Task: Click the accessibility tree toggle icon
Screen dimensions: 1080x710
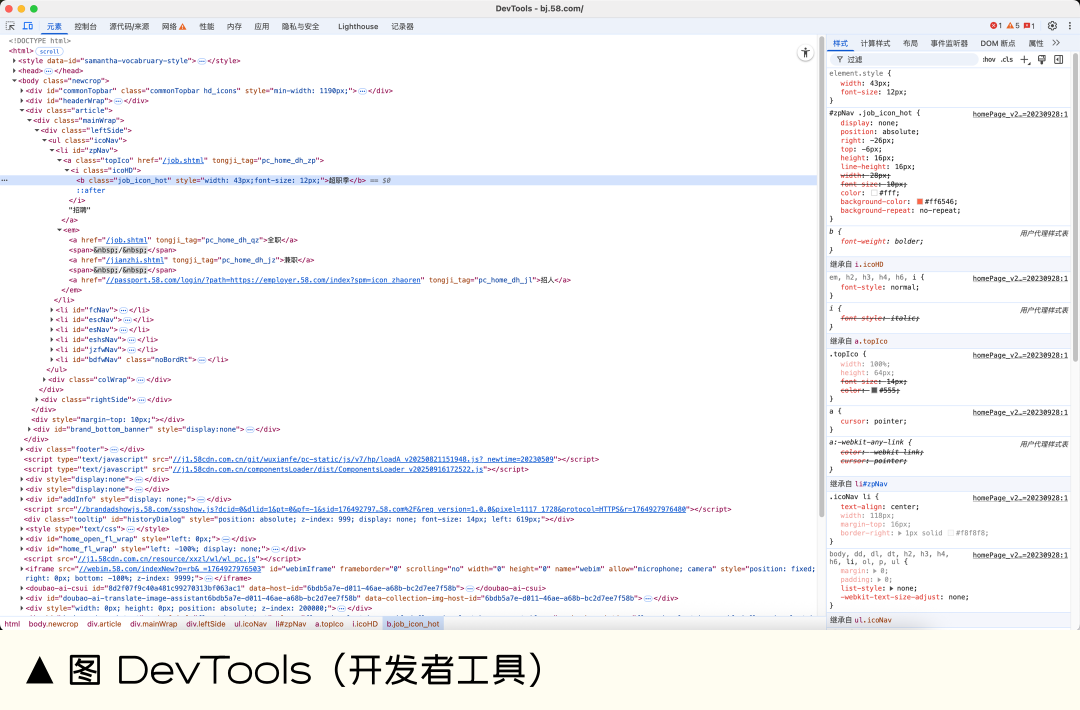Action: [x=804, y=53]
